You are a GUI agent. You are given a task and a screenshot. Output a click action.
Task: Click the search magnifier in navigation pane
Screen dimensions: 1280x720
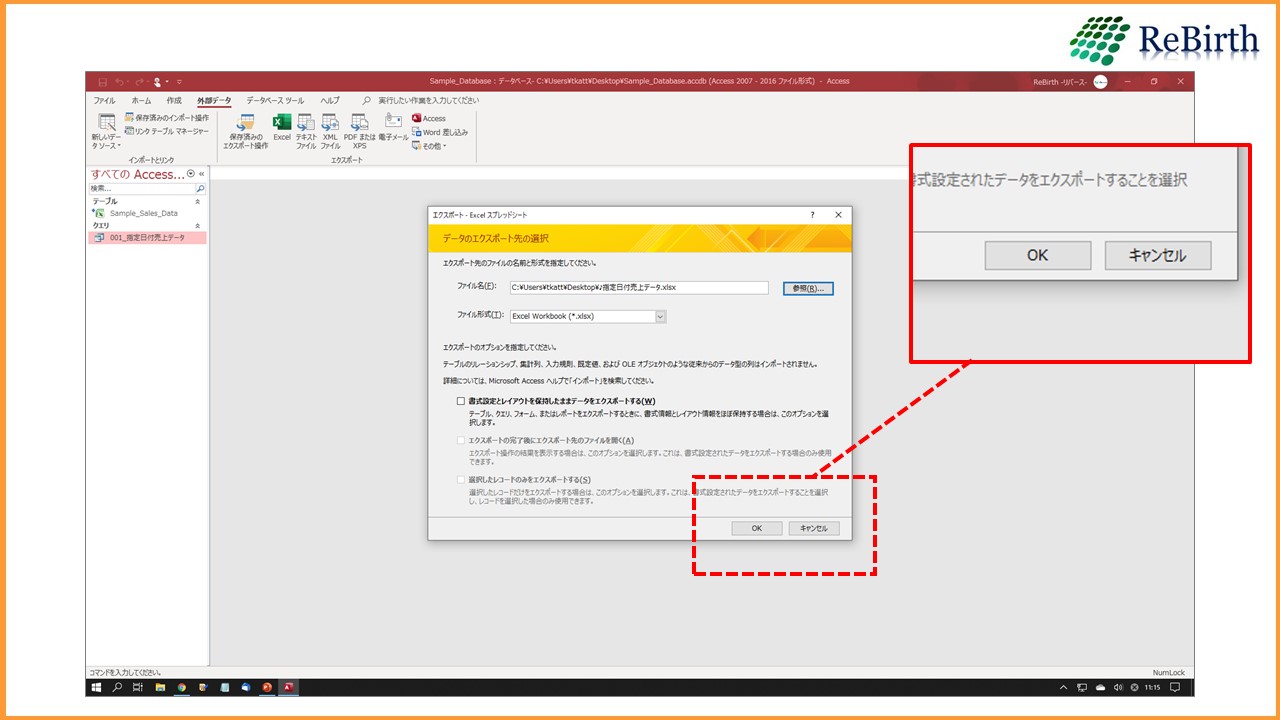(200, 188)
